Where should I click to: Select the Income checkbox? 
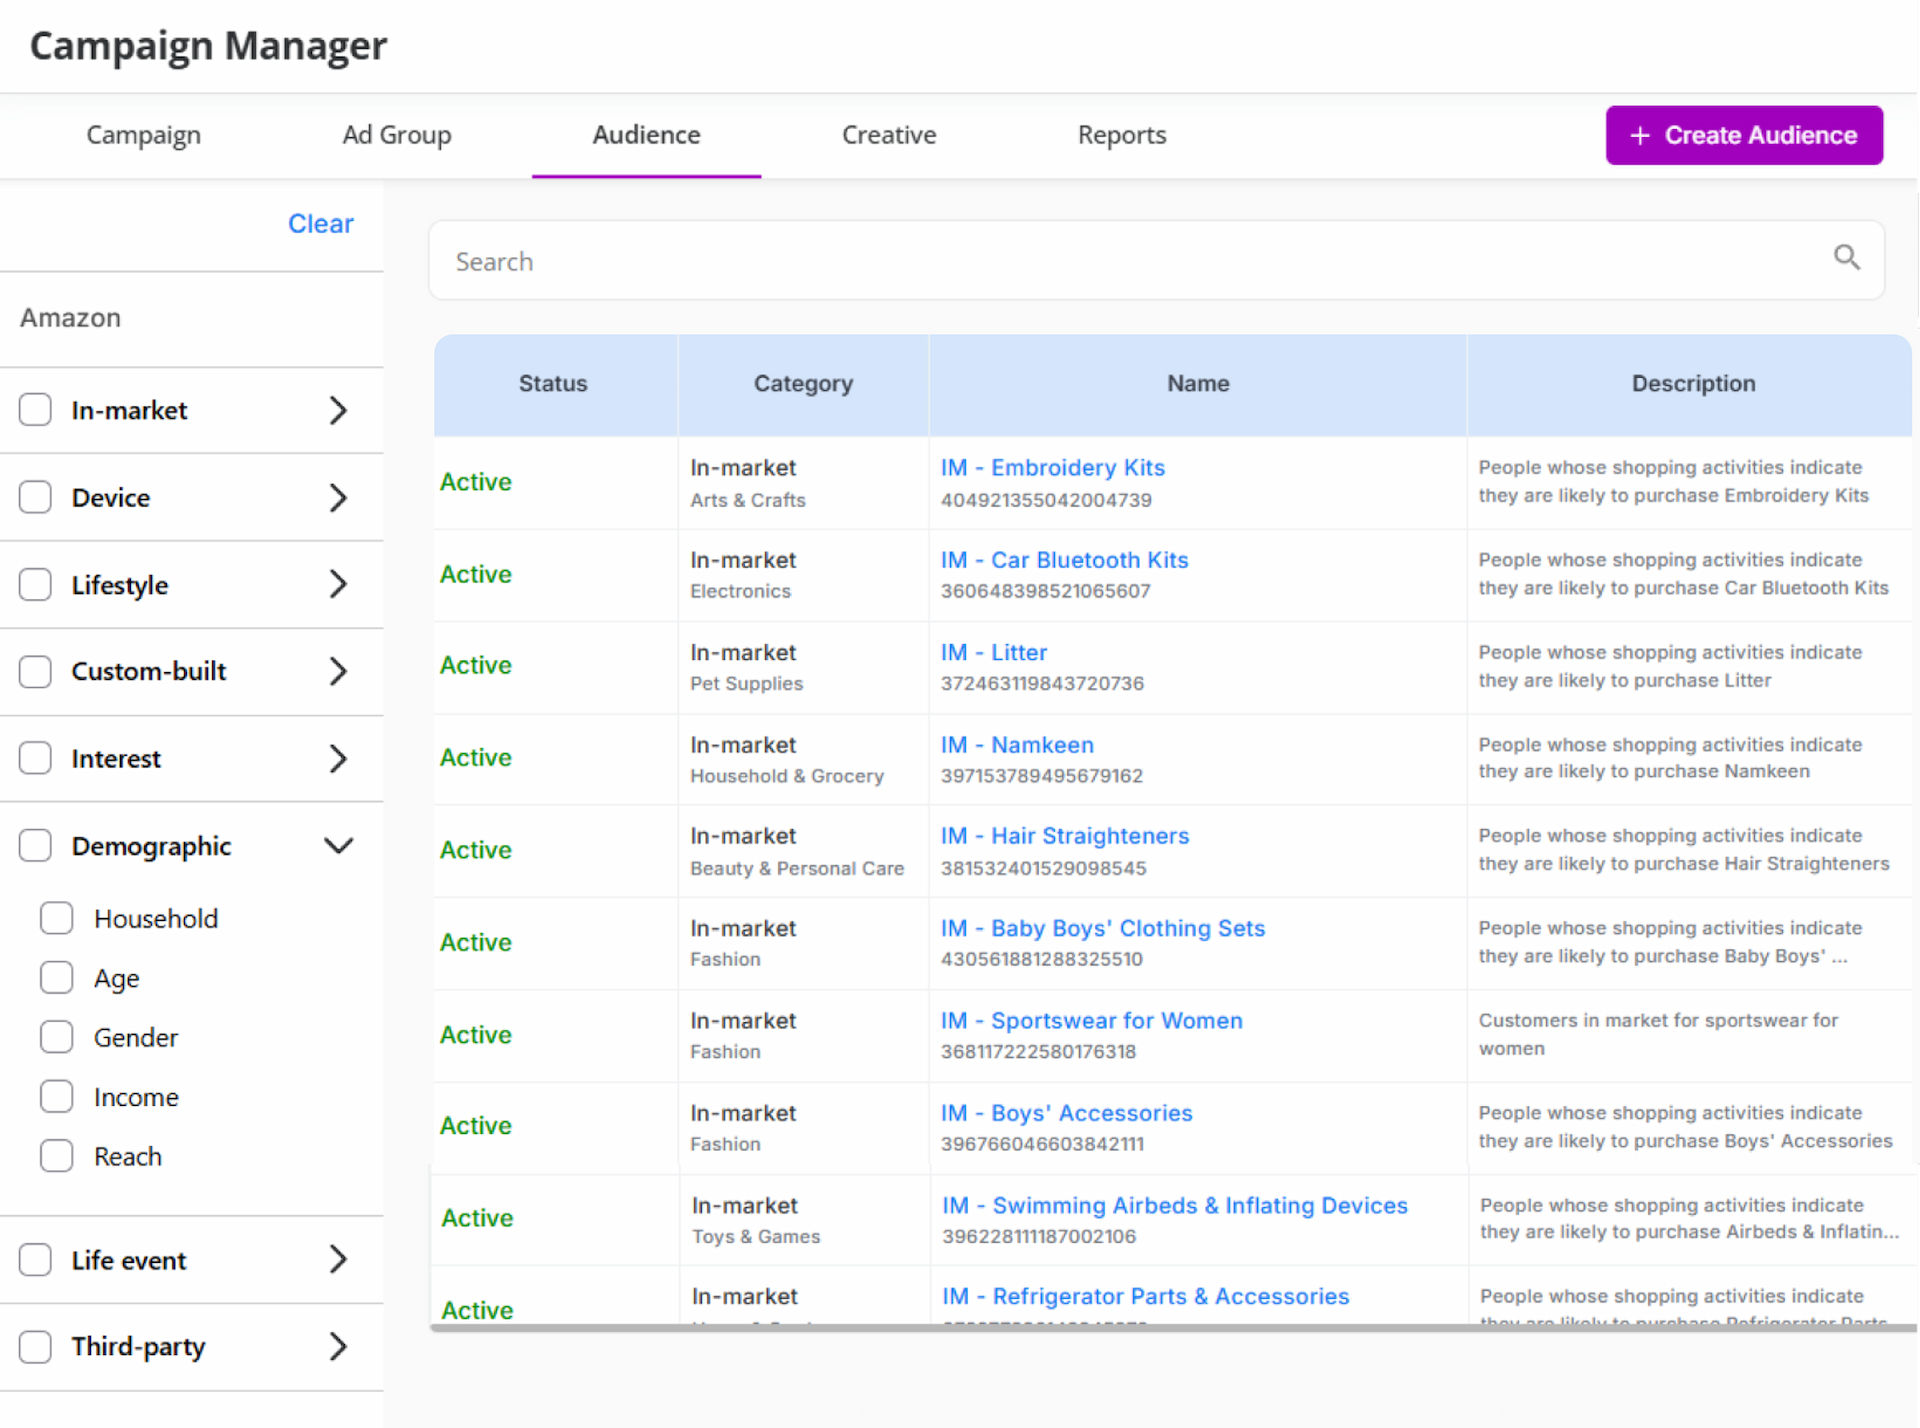click(x=57, y=1097)
